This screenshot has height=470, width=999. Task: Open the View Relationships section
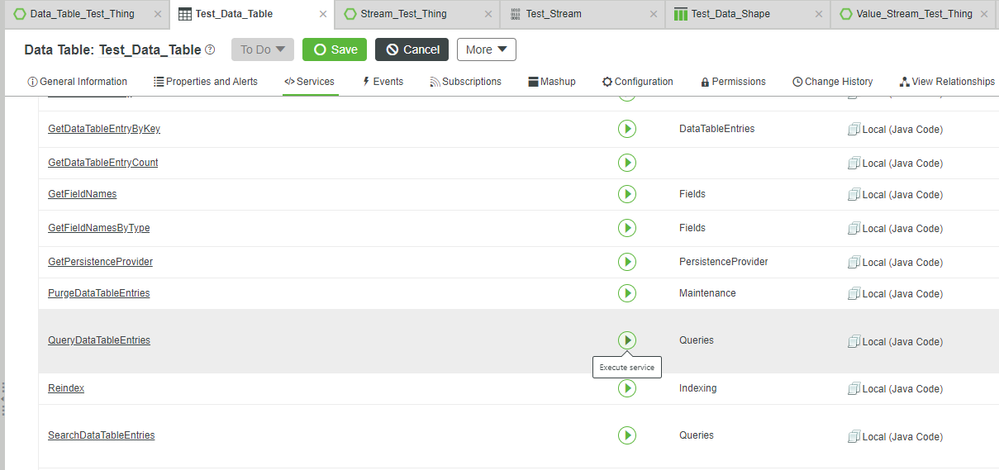click(x=947, y=82)
